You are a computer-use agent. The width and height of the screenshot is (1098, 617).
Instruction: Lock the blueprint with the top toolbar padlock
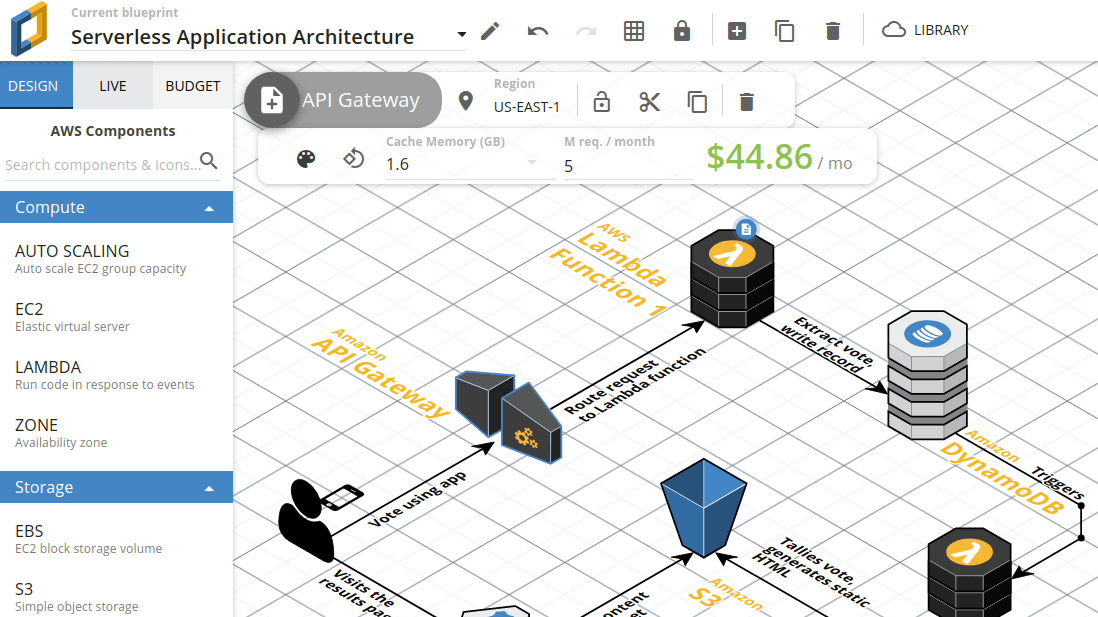tap(681, 31)
